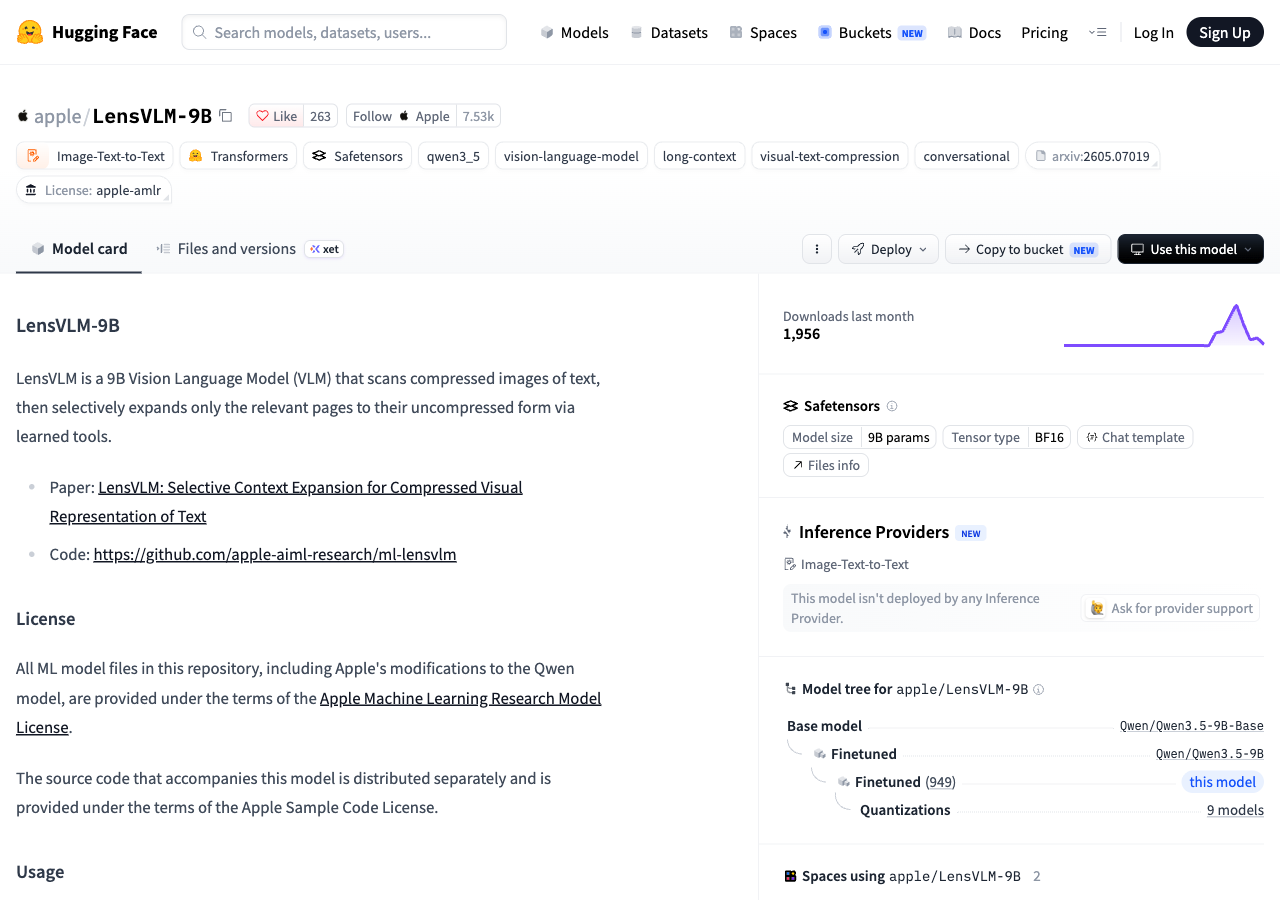Open the License apple-amlr tag
The width and height of the screenshot is (1280, 900).
click(94, 190)
